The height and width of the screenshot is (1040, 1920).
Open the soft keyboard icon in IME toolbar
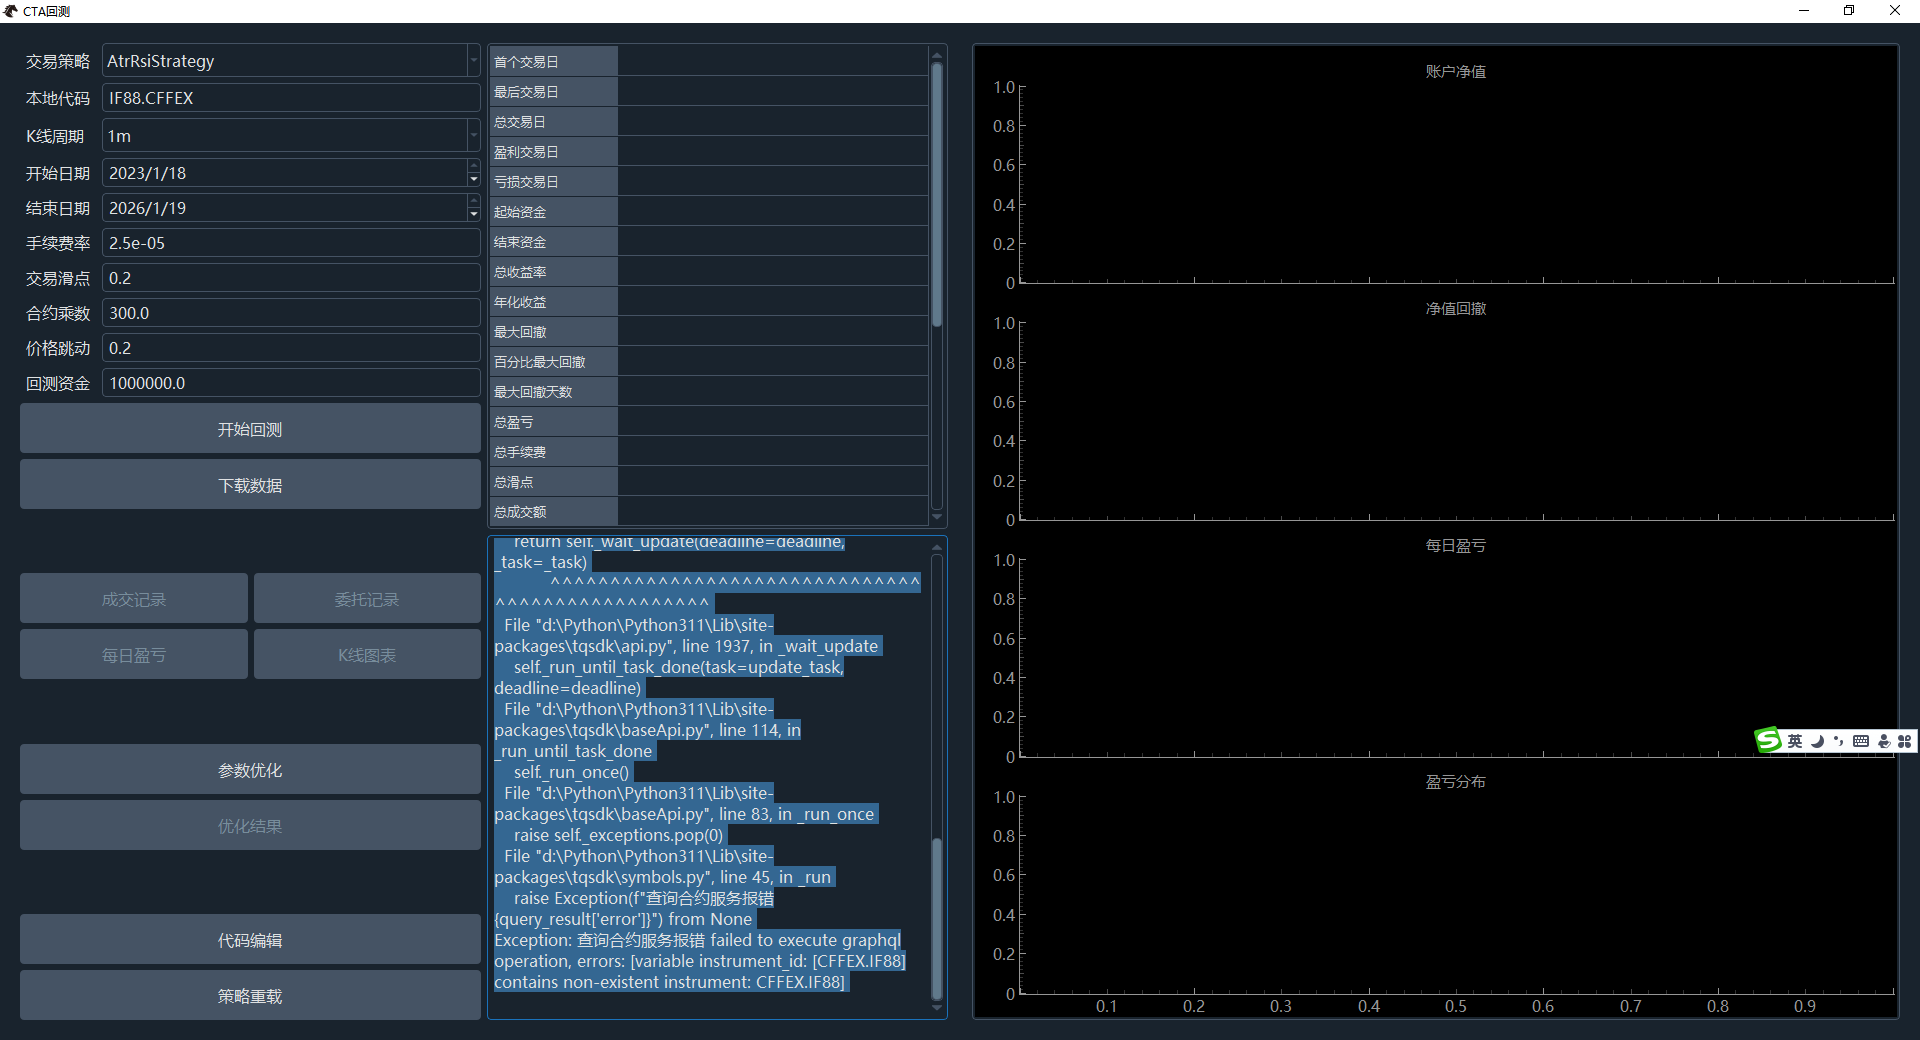(x=1860, y=741)
